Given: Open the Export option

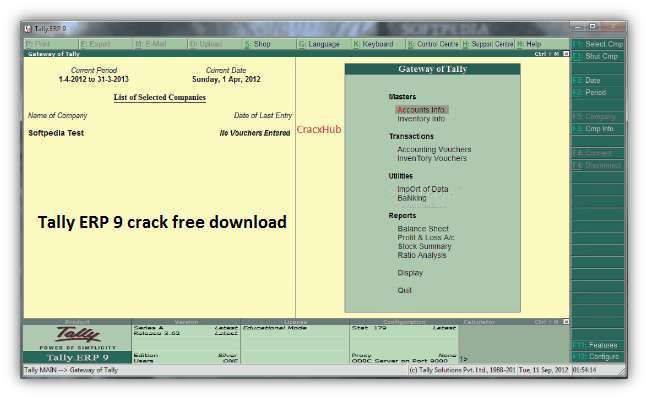Looking at the screenshot, I should click(x=105, y=44).
